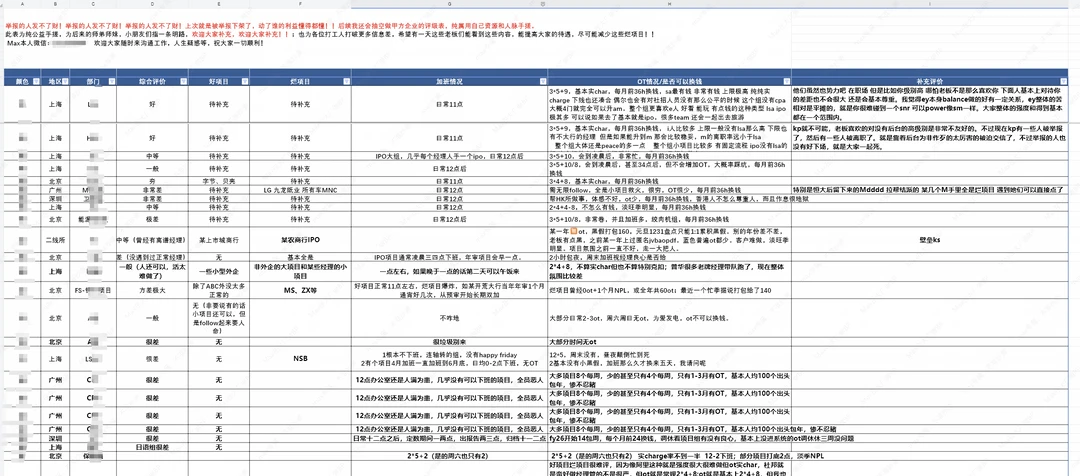The height and width of the screenshot is (476, 1080).
Task: Open the 加班情况 column filter dropdown
Action: pos(542,81)
